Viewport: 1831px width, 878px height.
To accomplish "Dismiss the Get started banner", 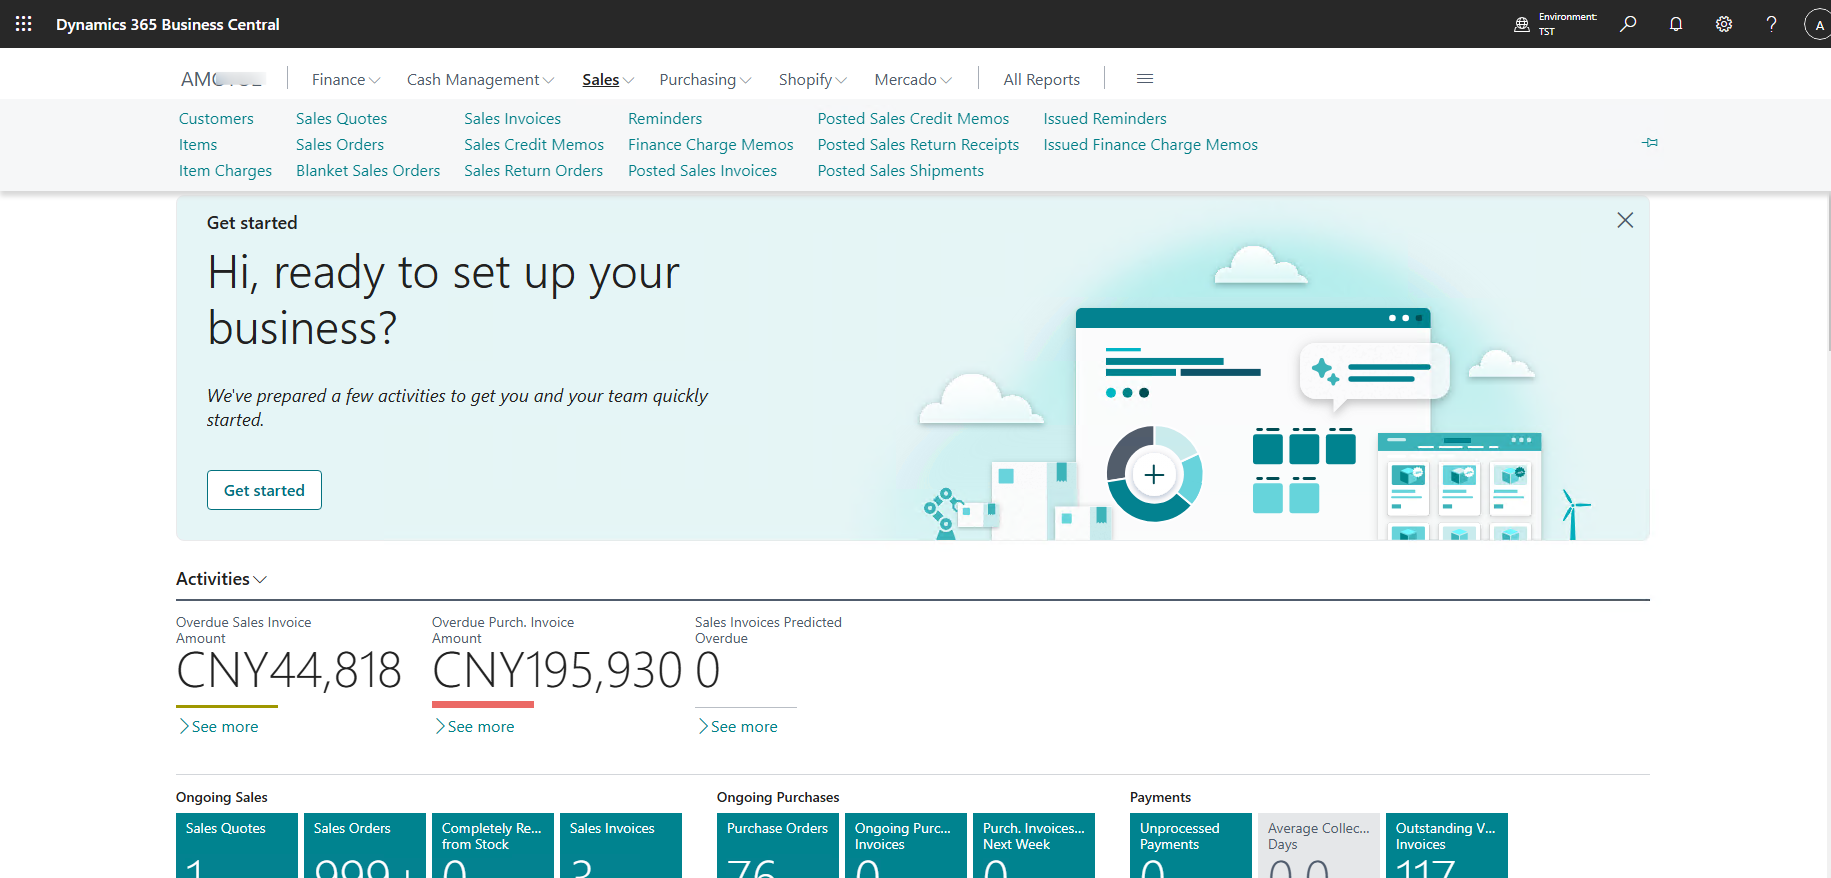I will (1625, 220).
